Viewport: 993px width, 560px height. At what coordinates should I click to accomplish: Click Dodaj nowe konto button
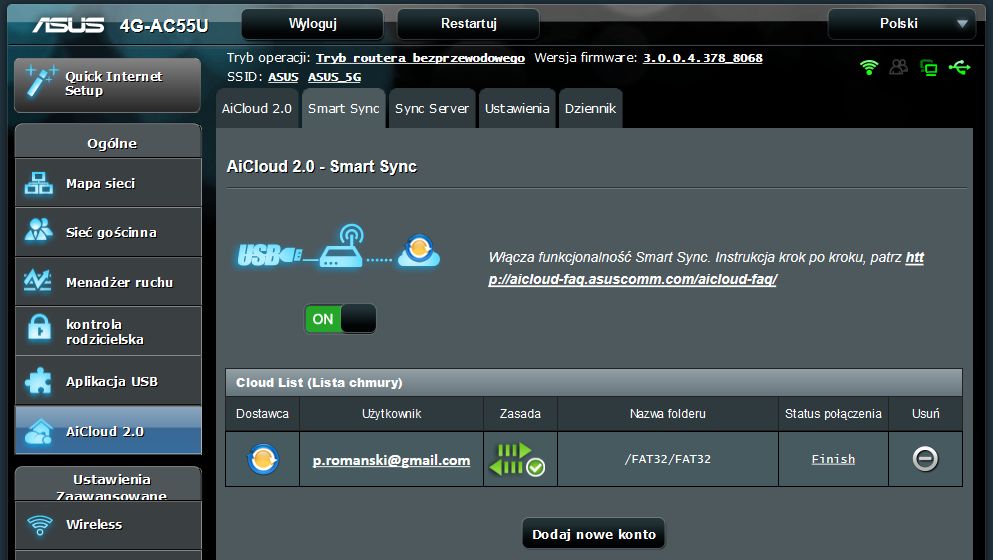(x=593, y=534)
